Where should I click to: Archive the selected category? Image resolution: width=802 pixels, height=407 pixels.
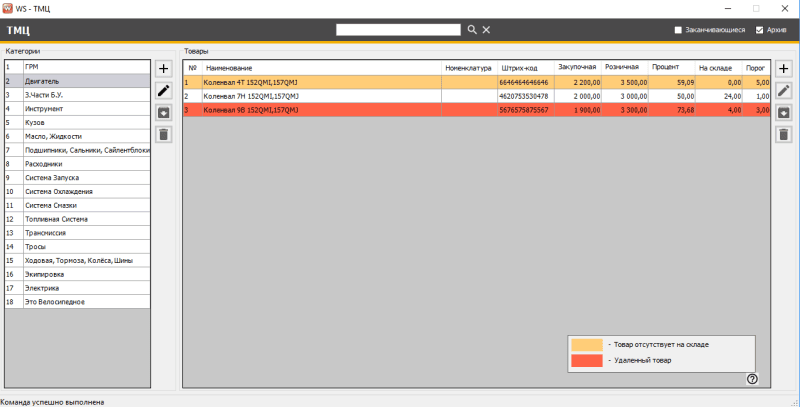click(x=164, y=113)
